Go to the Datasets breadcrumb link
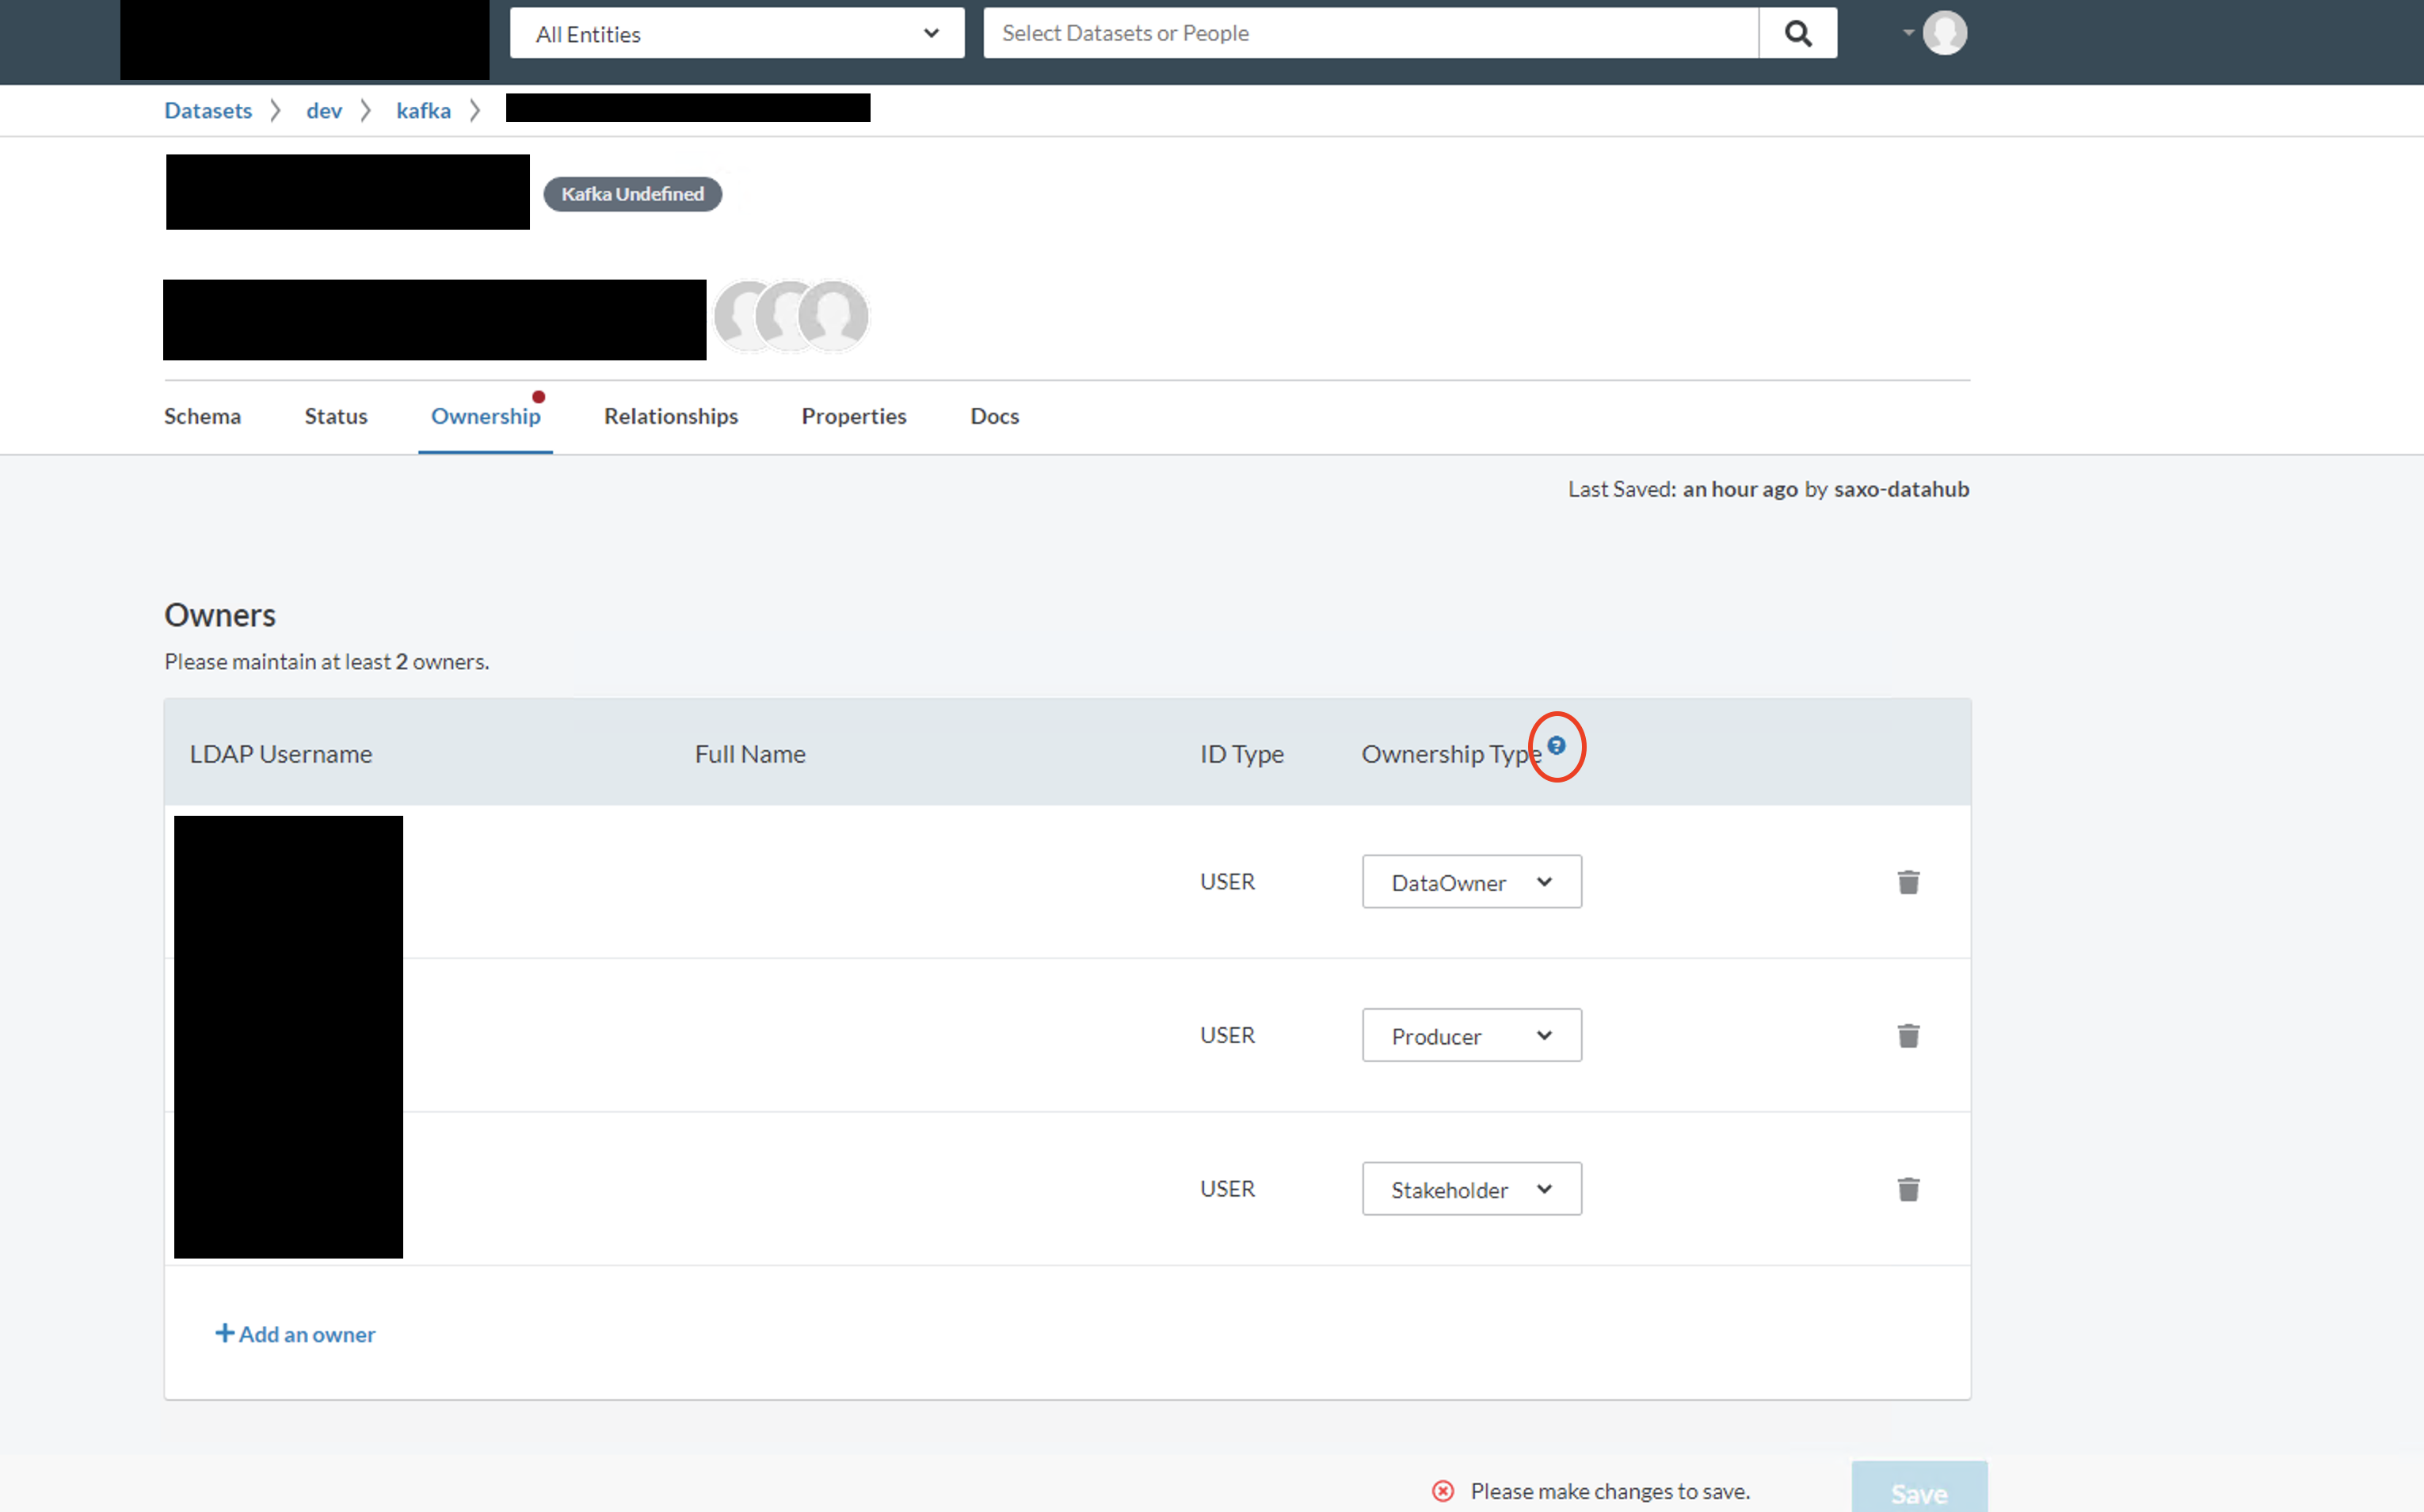The image size is (2424, 1512). click(208, 111)
